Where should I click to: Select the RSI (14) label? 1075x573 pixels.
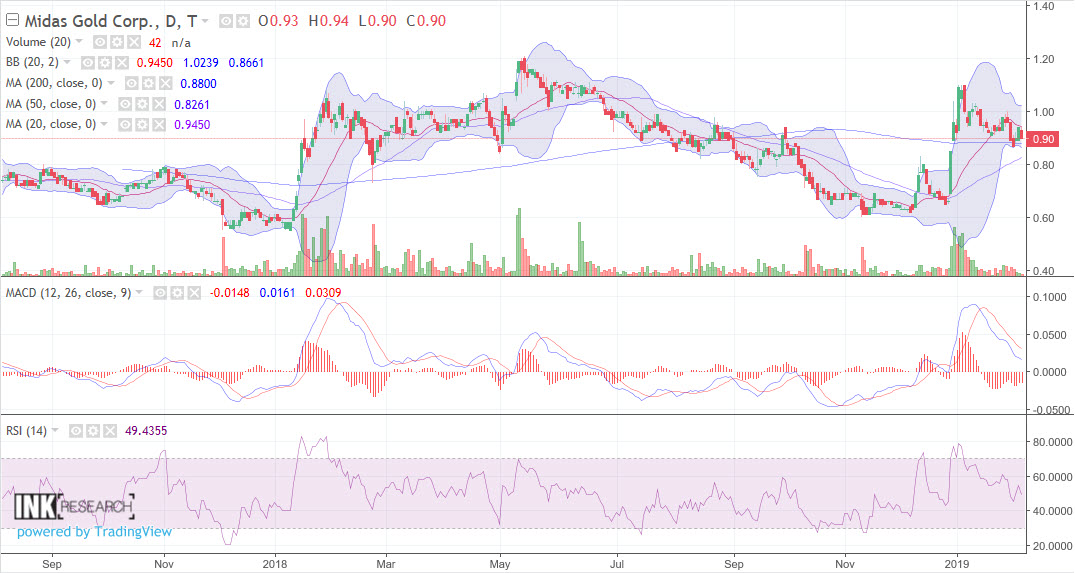27,431
